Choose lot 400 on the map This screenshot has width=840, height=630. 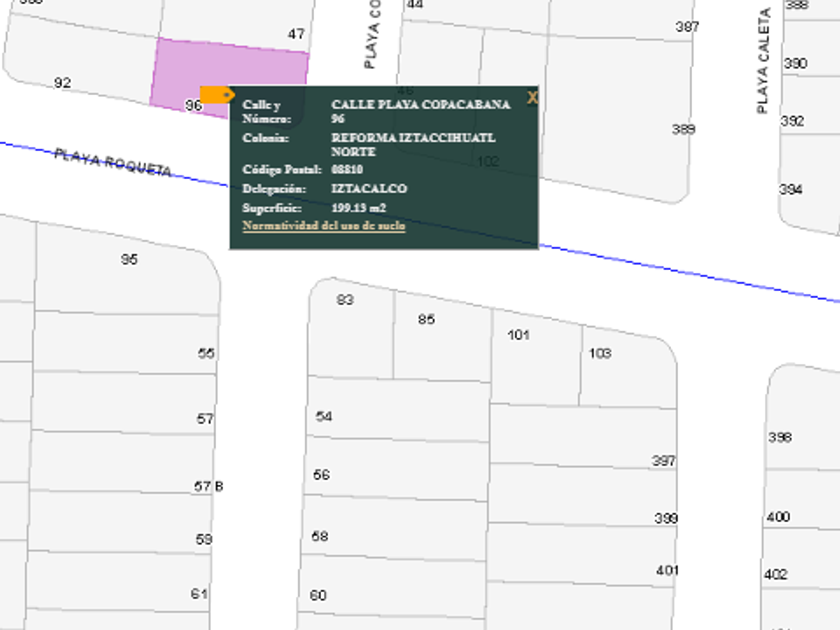pos(778,517)
